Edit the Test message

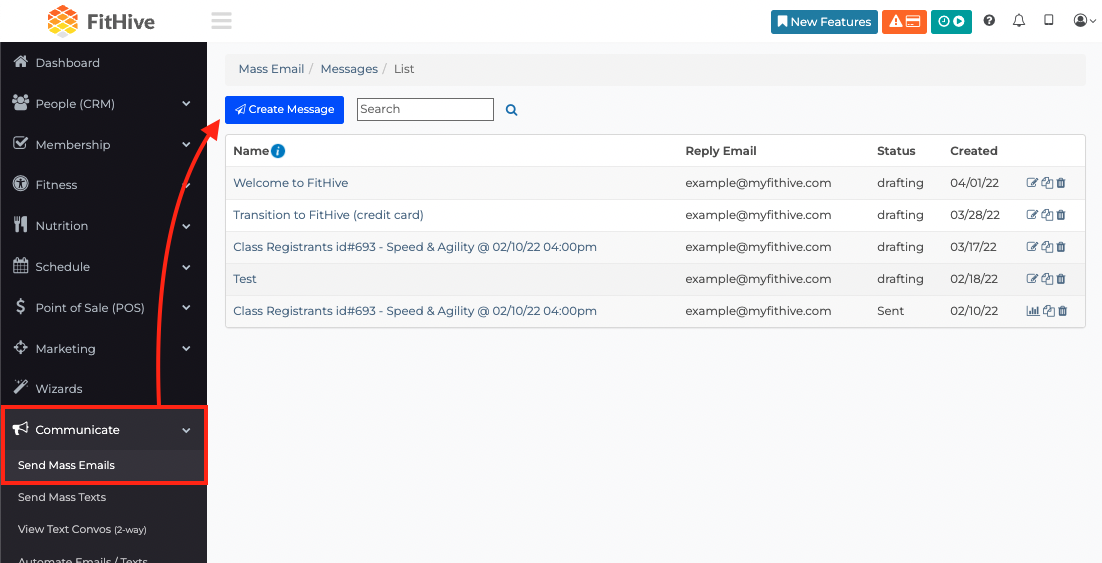(x=1032, y=279)
